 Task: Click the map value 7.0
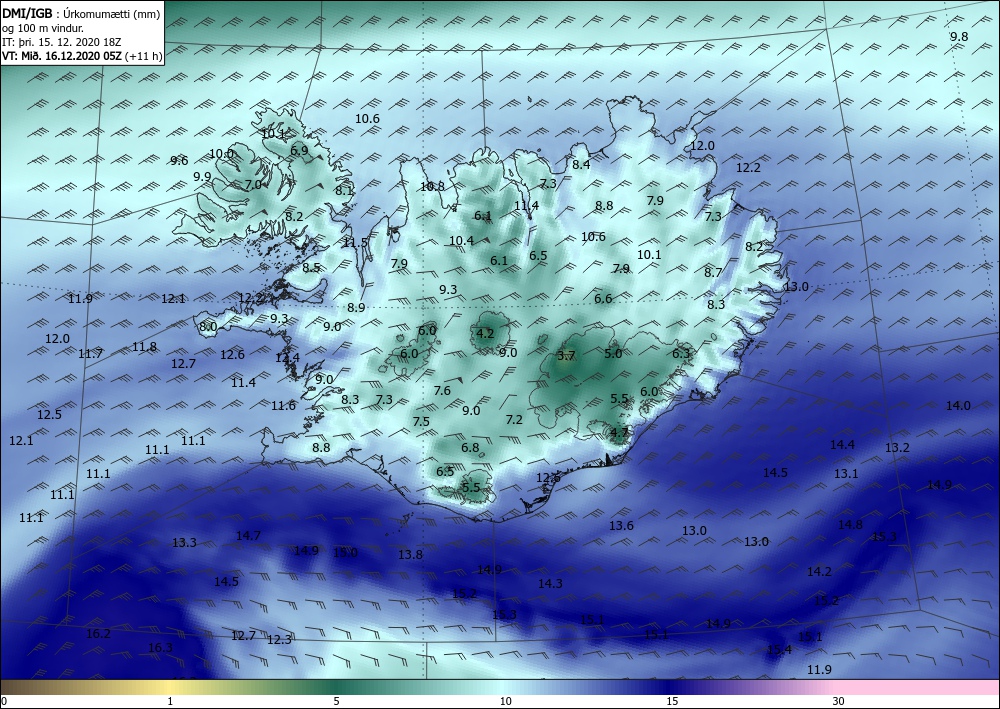tap(253, 184)
